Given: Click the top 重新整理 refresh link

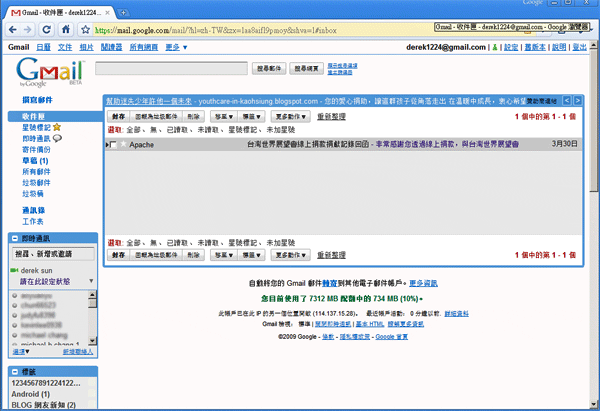Looking at the screenshot, I should [331, 116].
